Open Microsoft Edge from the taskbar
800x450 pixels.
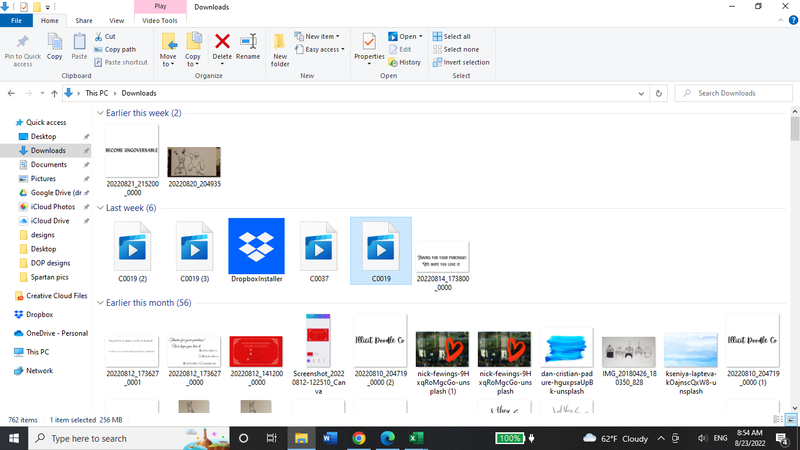(x=387, y=438)
